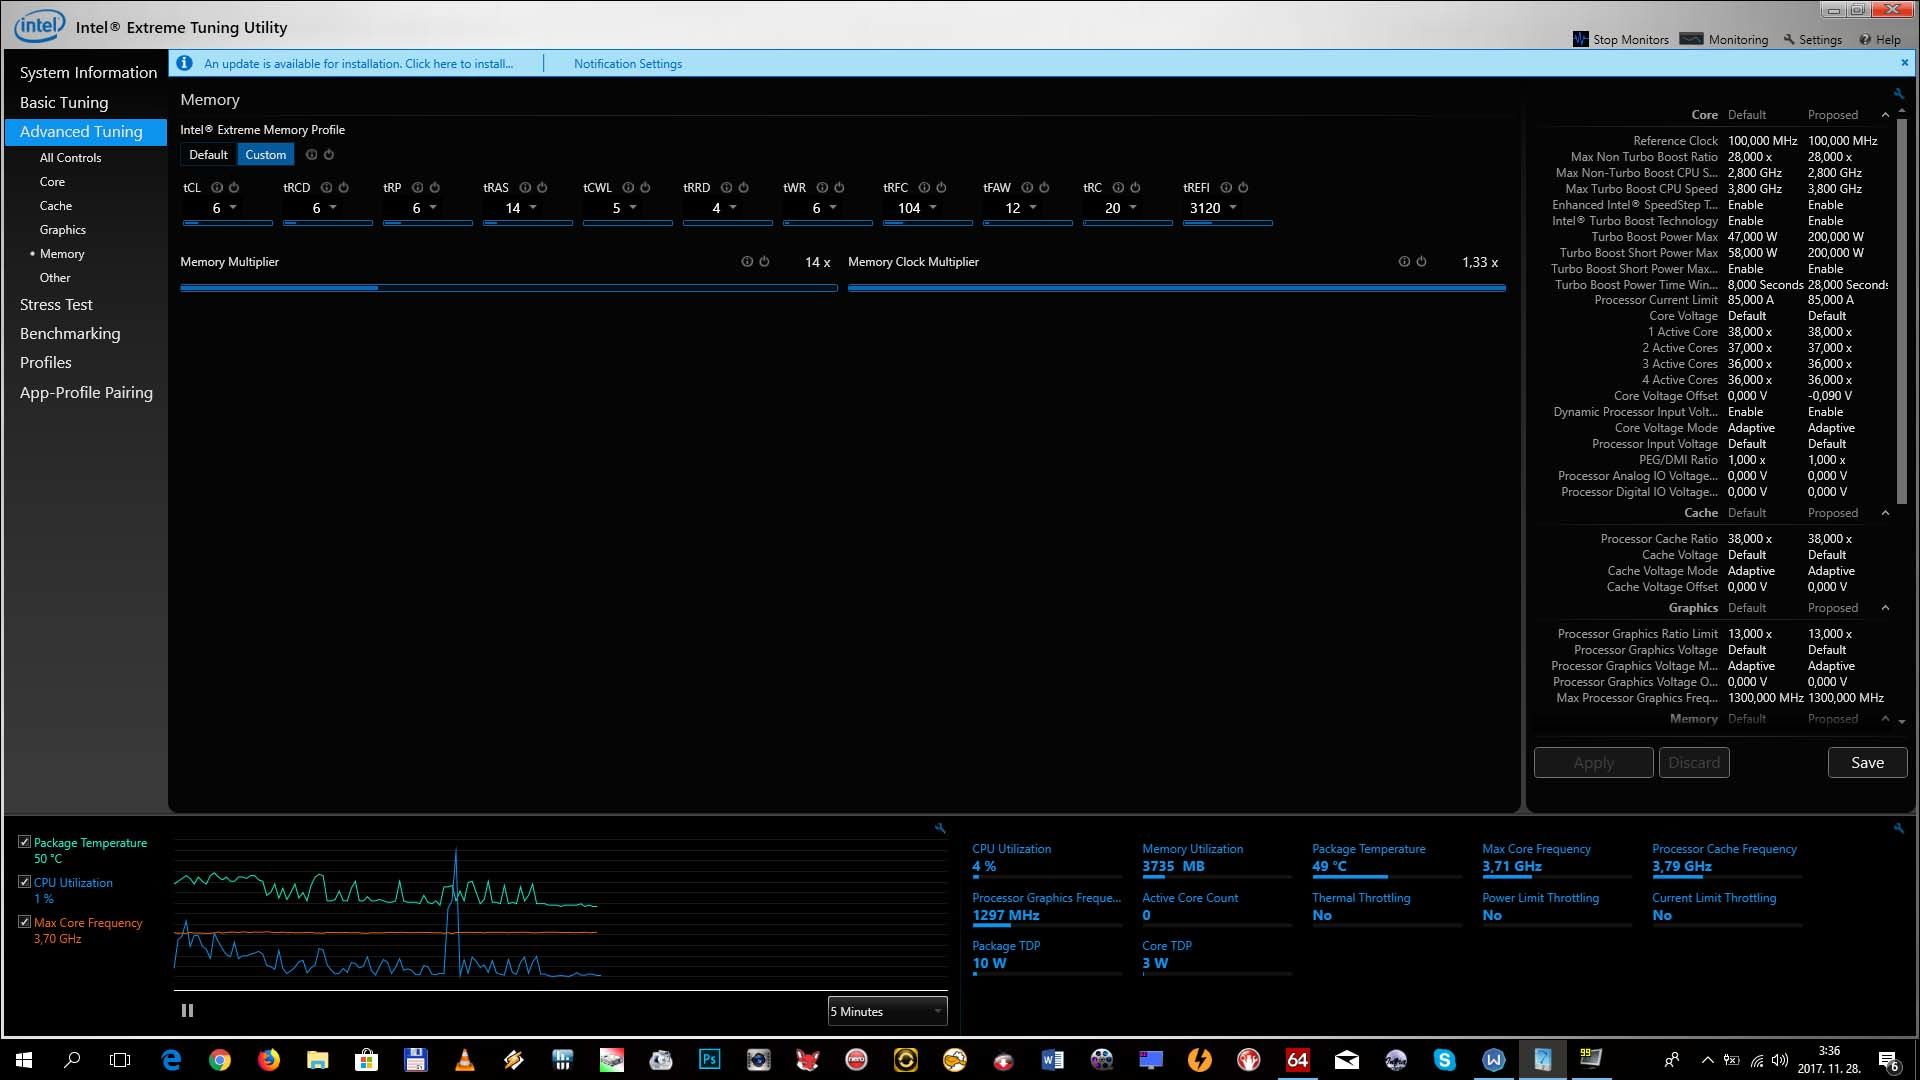Open Help from top toolbar
Image resolution: width=1920 pixels, height=1080 pixels.
point(1880,40)
